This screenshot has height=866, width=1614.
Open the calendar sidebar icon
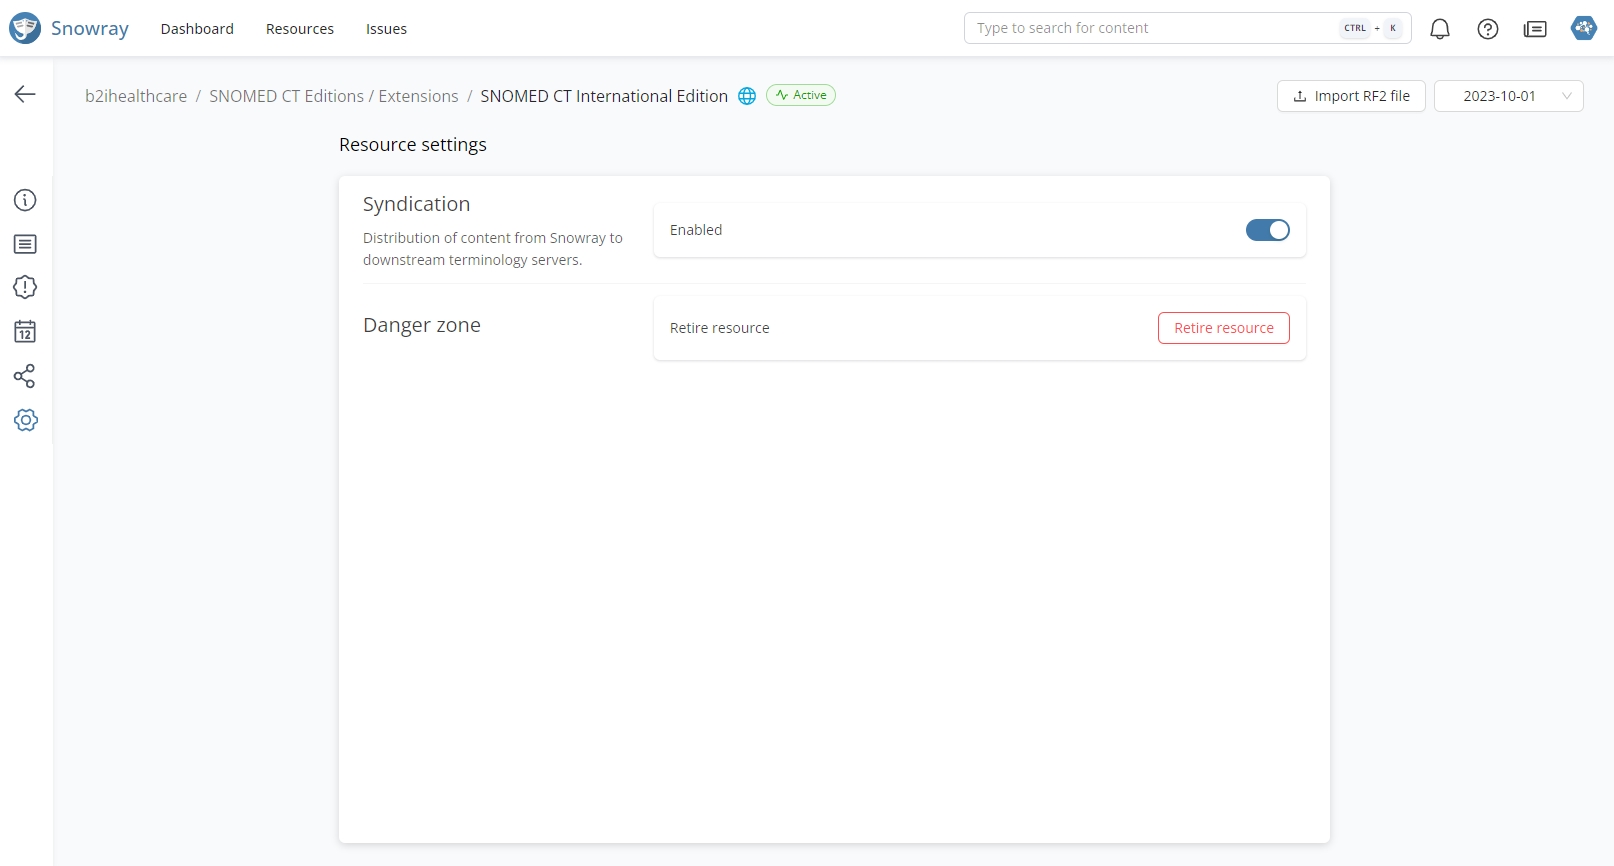(x=25, y=332)
